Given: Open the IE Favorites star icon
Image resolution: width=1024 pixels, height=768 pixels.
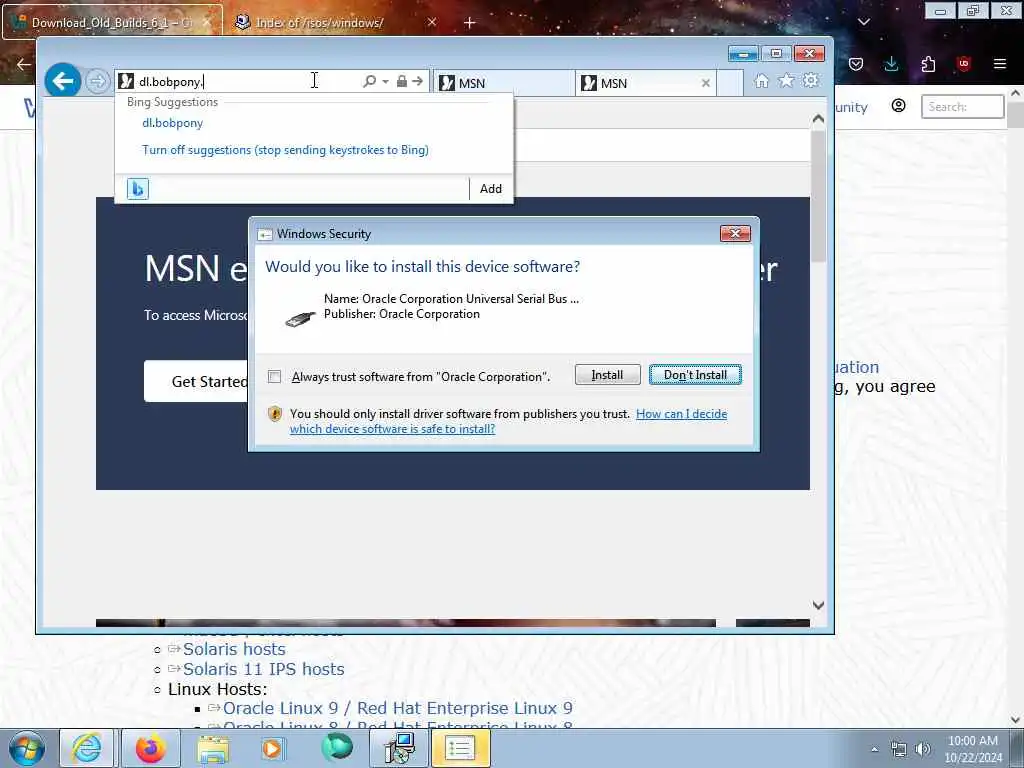Looking at the screenshot, I should point(786,80).
